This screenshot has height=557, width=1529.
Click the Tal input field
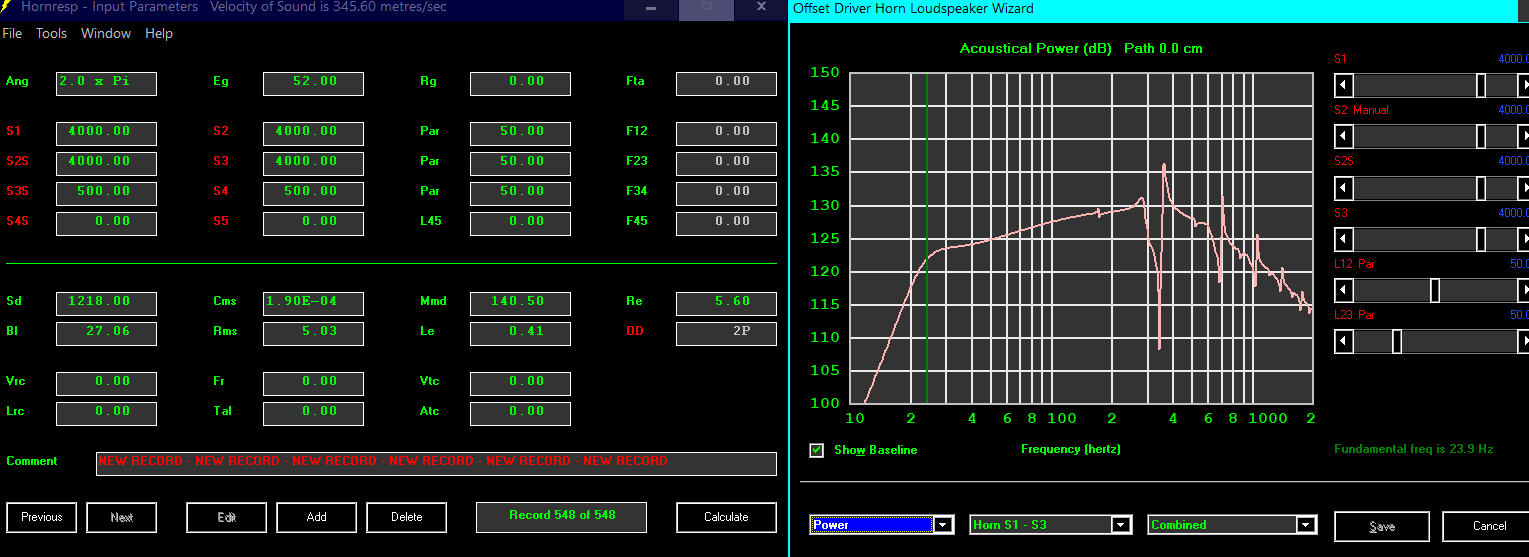click(313, 413)
